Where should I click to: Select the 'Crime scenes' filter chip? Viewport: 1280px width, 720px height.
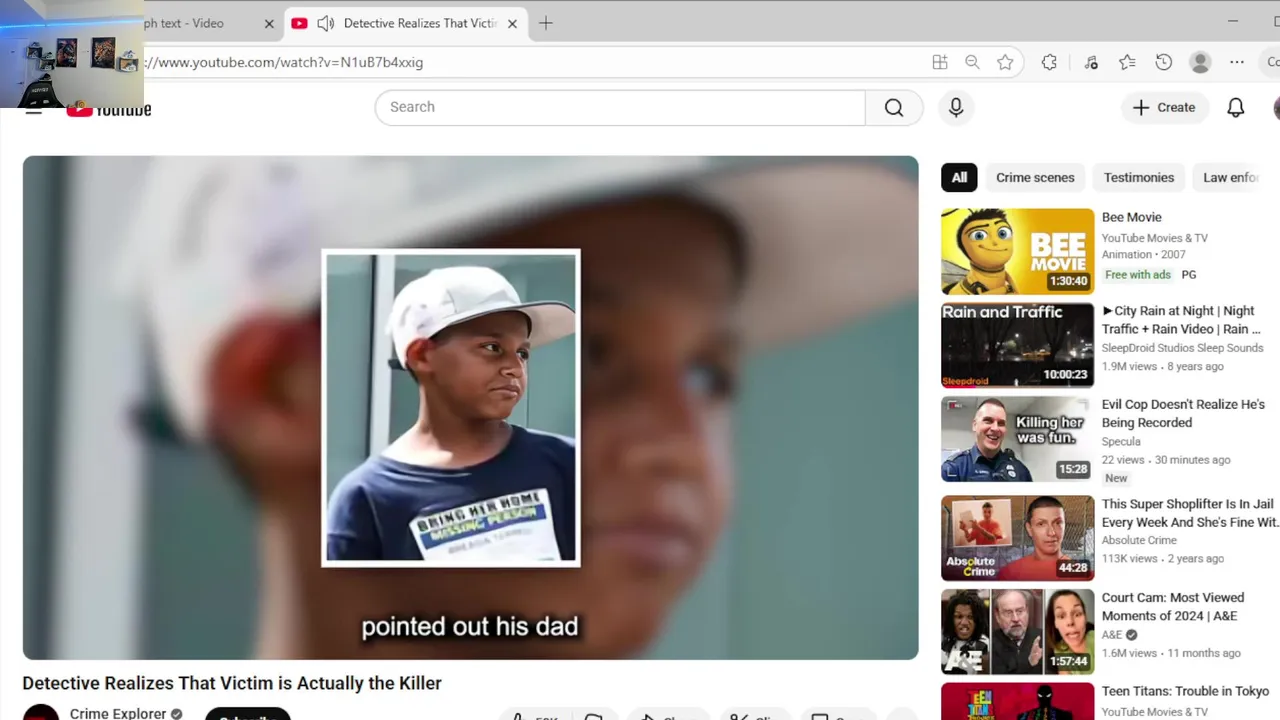click(x=1035, y=177)
